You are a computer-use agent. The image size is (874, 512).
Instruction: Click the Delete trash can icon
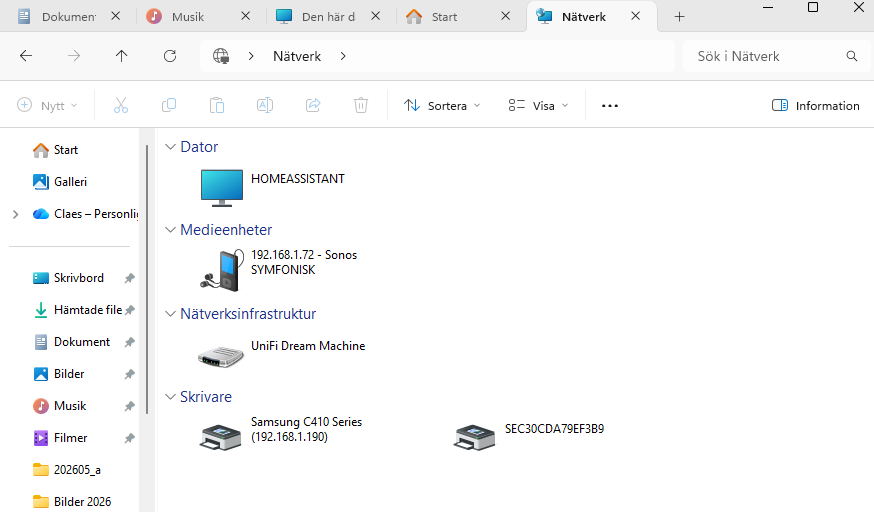[x=361, y=105]
